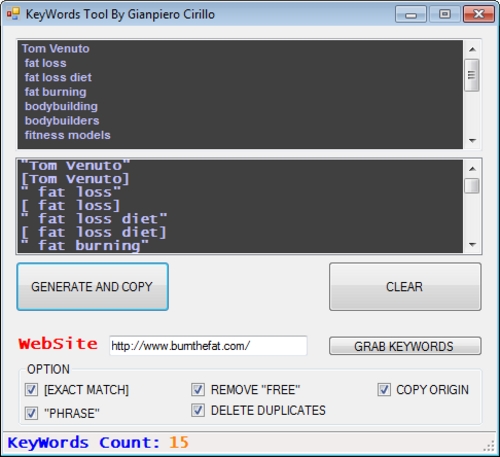Screen dimensions: 500x457
Task: Click the "fat loss diet" keyword line
Action: coord(58,77)
